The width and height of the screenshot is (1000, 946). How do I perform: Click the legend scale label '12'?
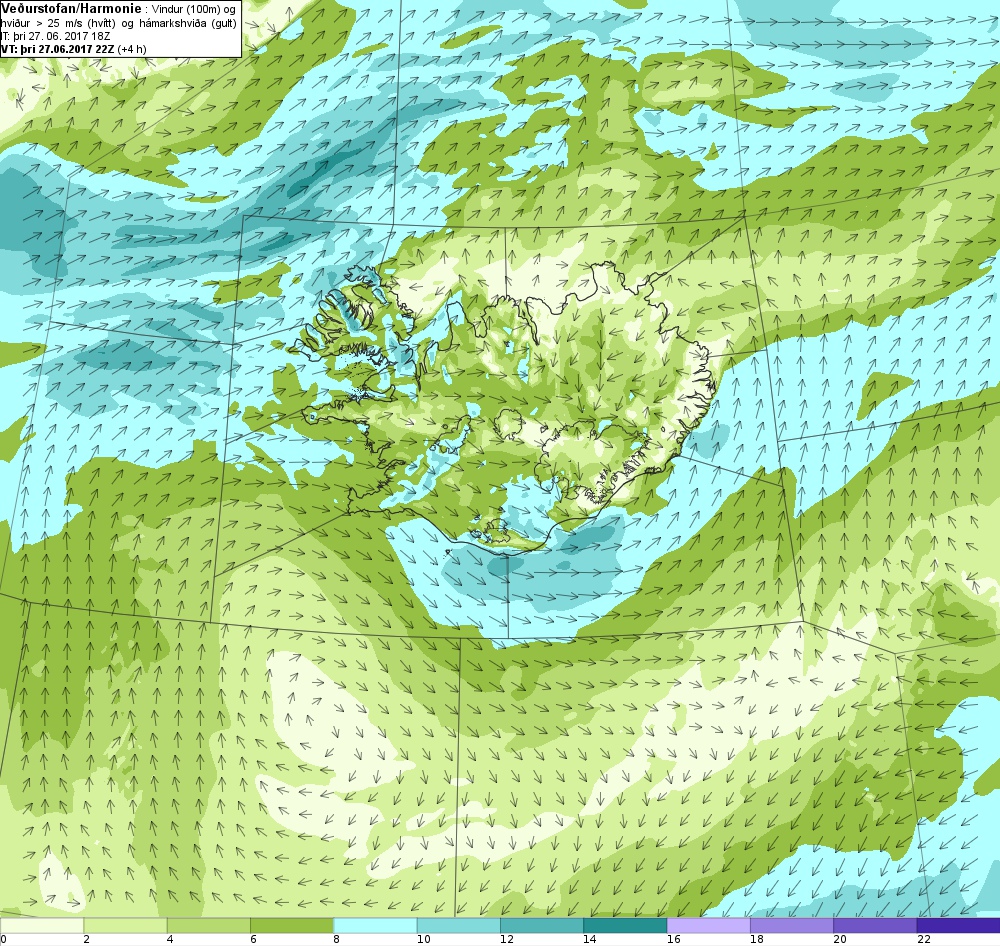coord(506,939)
